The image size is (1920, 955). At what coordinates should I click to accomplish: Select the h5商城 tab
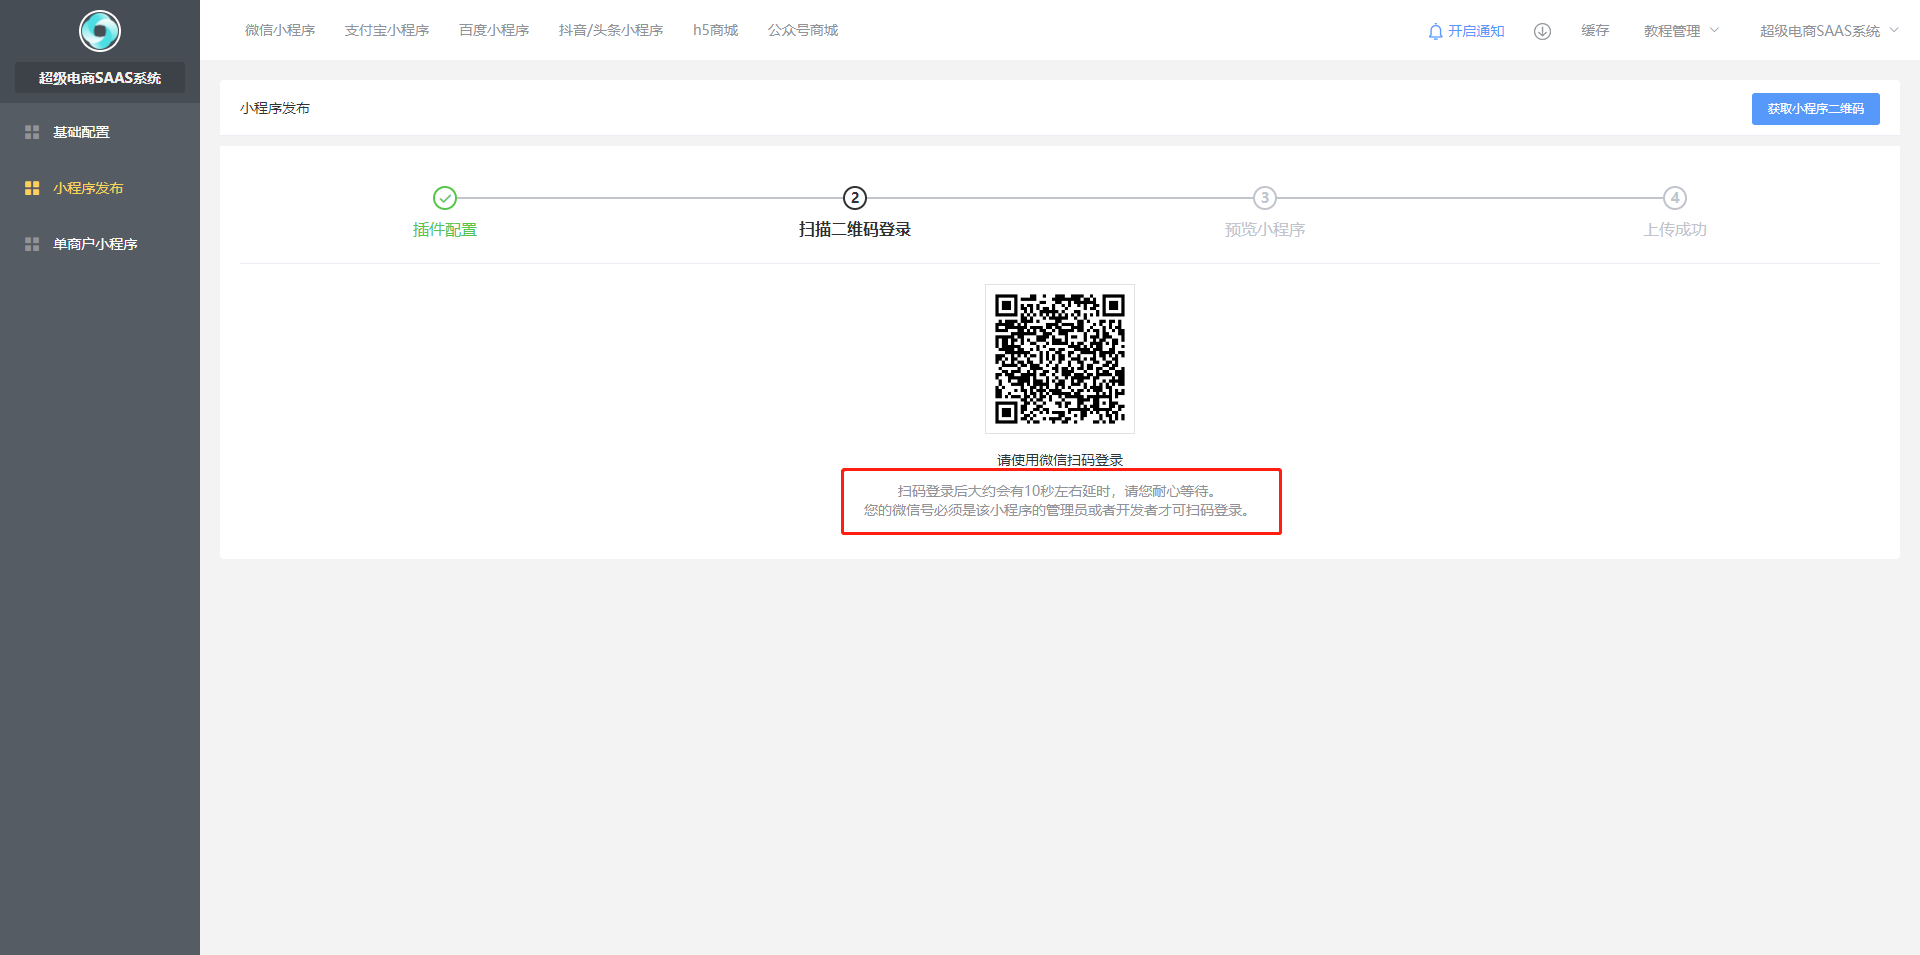point(715,30)
